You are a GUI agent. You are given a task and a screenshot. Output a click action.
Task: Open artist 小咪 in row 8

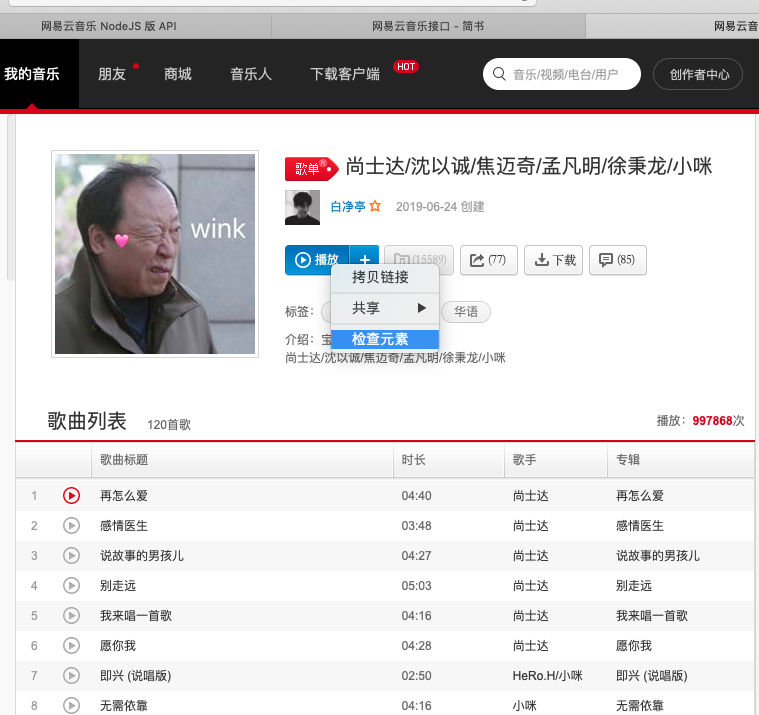tap(525, 706)
